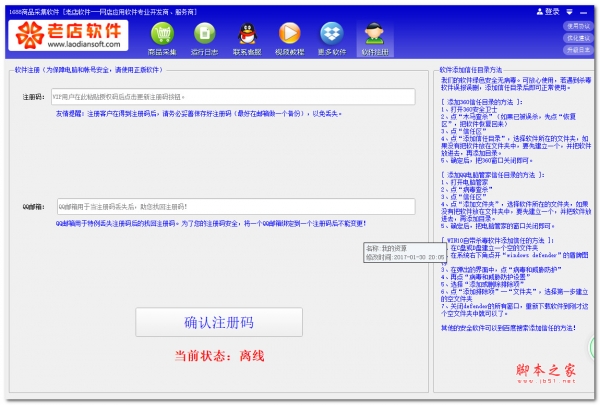Image resolution: width=600 pixels, height=405 pixels.
Task: Click the 打开360安全卫士 step text
Action: (469, 109)
